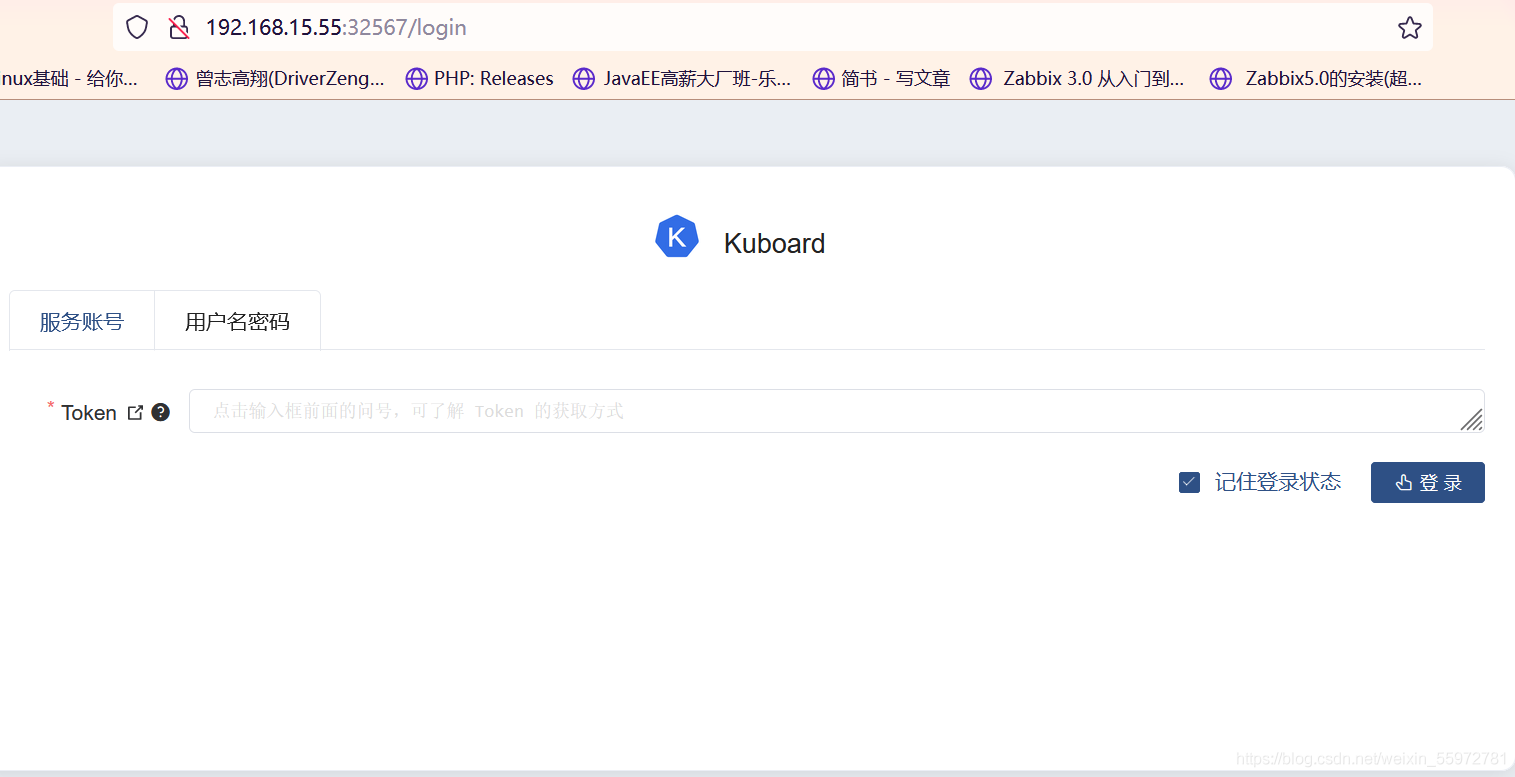Open the 简书 - 写文章 bookmark

pyautogui.click(x=881, y=78)
